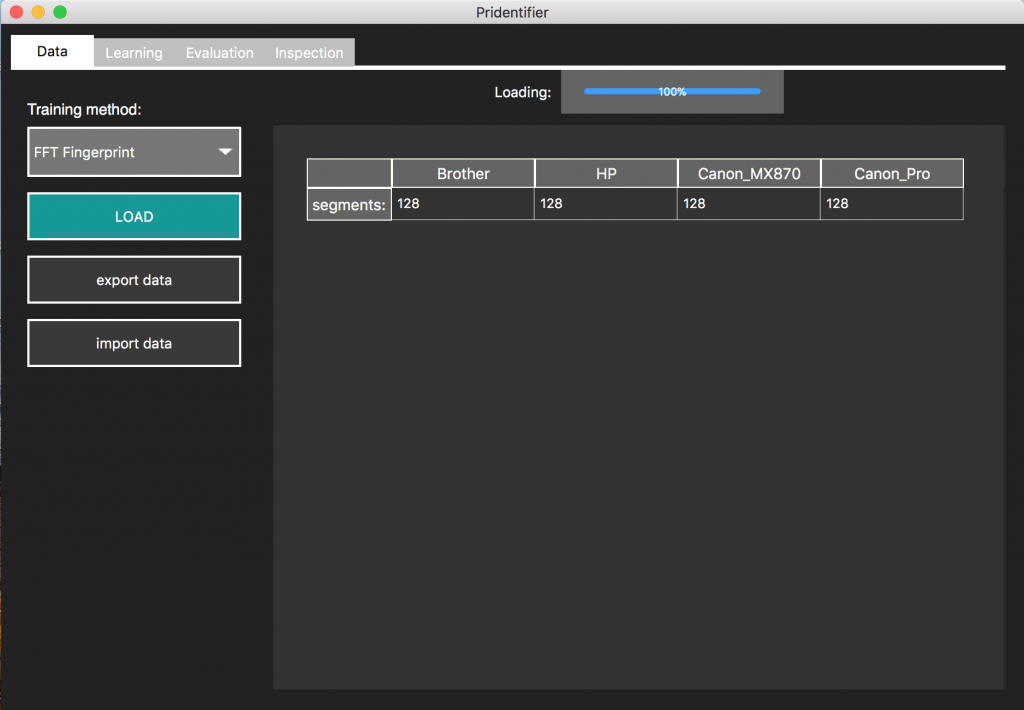Select the Canon_MX870 column header
The height and width of the screenshot is (710, 1024).
click(749, 174)
